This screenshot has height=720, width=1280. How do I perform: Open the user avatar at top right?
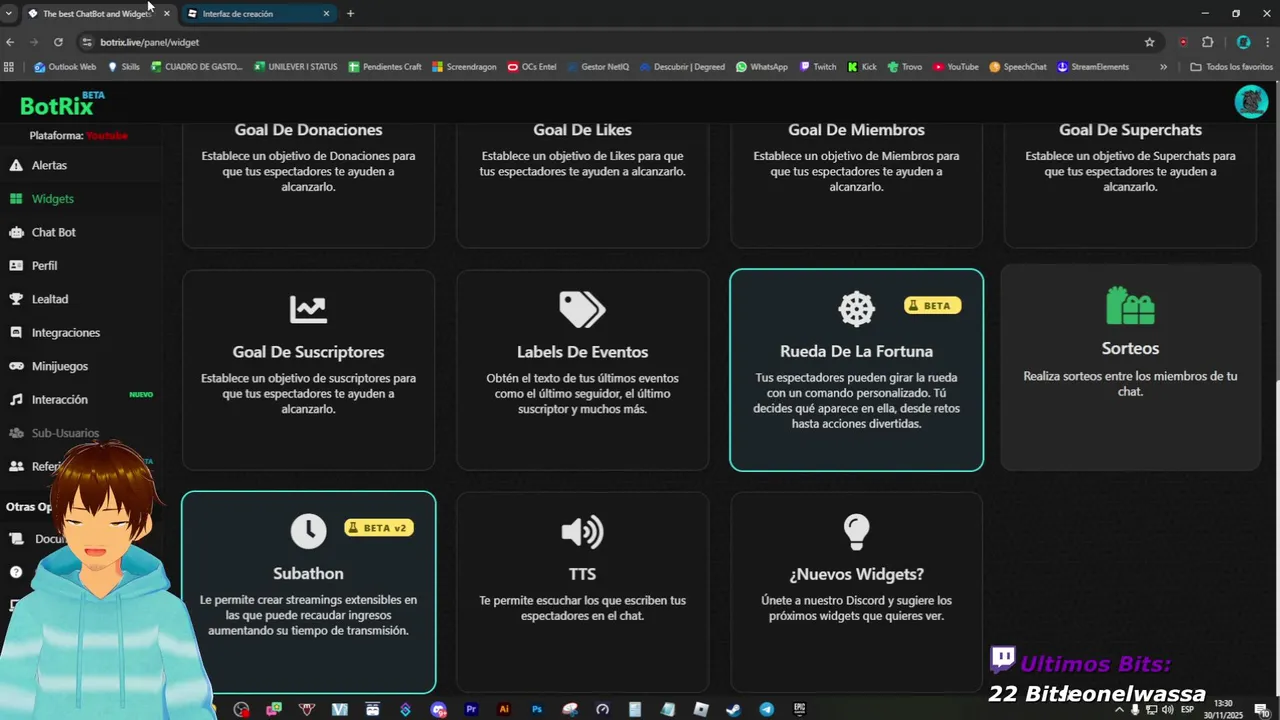point(1251,102)
